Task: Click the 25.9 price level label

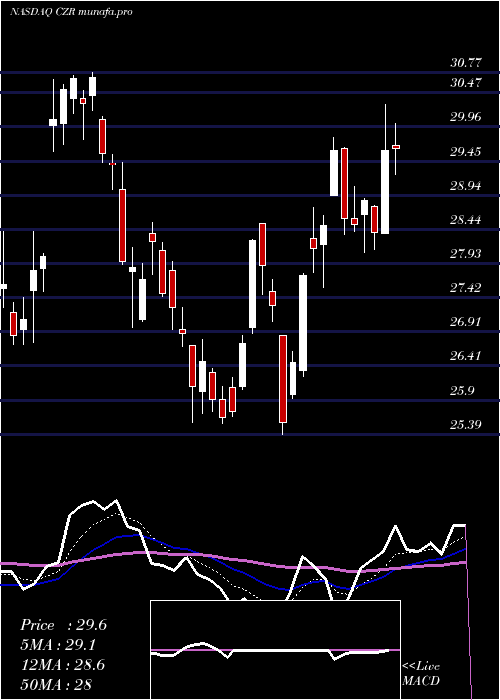Action: (462, 391)
